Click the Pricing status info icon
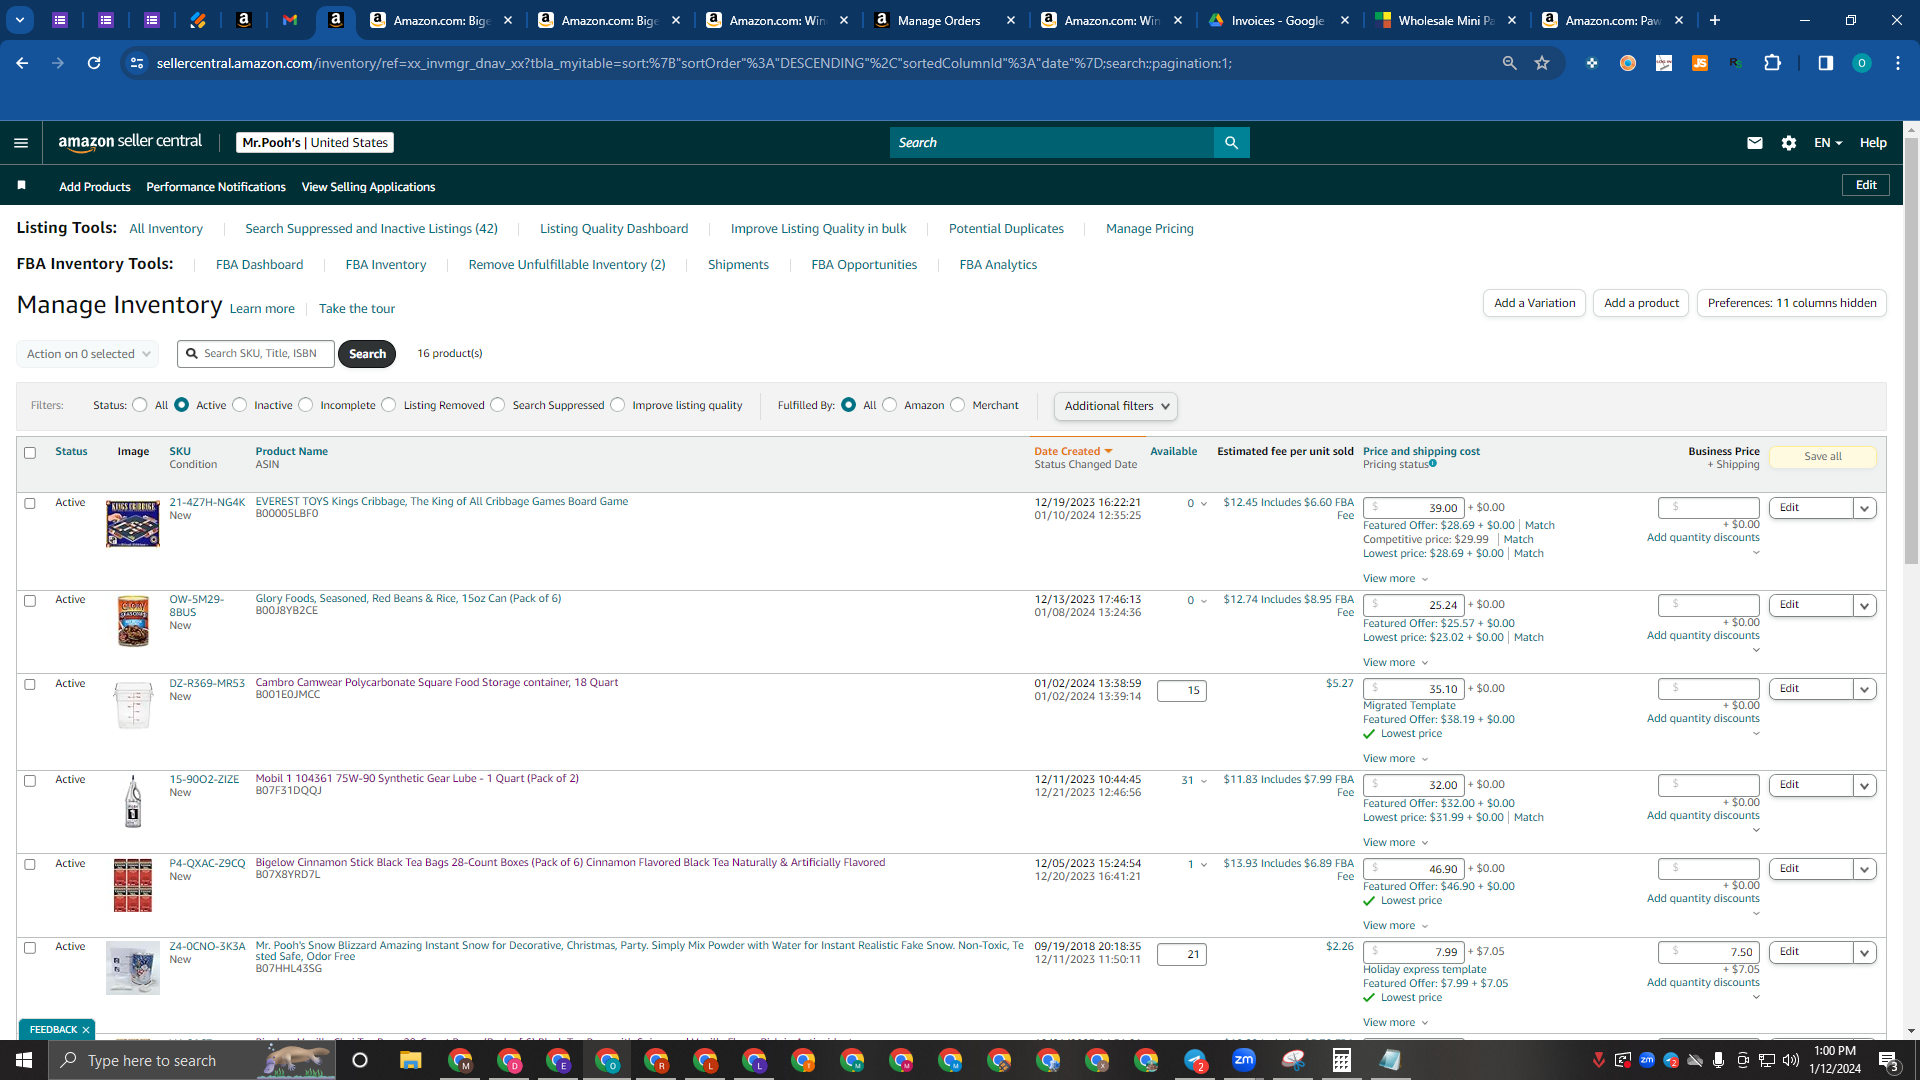This screenshot has width=1920, height=1080. (1433, 464)
